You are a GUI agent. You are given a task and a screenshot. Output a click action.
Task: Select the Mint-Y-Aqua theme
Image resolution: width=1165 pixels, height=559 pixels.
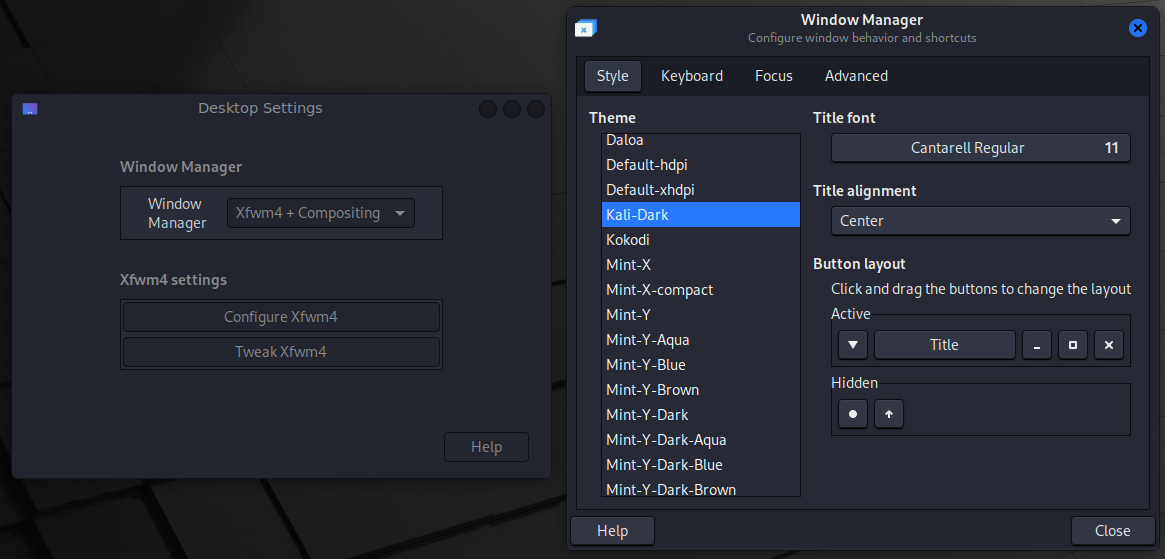click(701, 340)
